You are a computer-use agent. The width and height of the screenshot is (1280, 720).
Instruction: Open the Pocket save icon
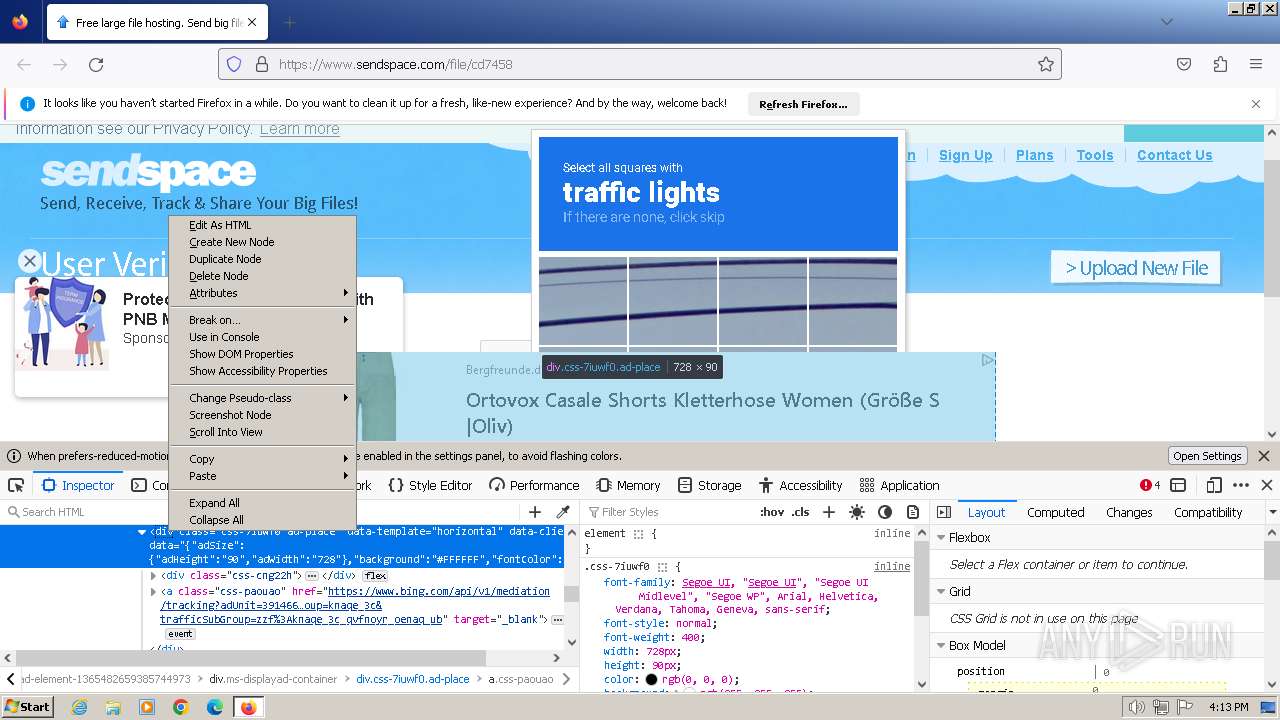1184,64
